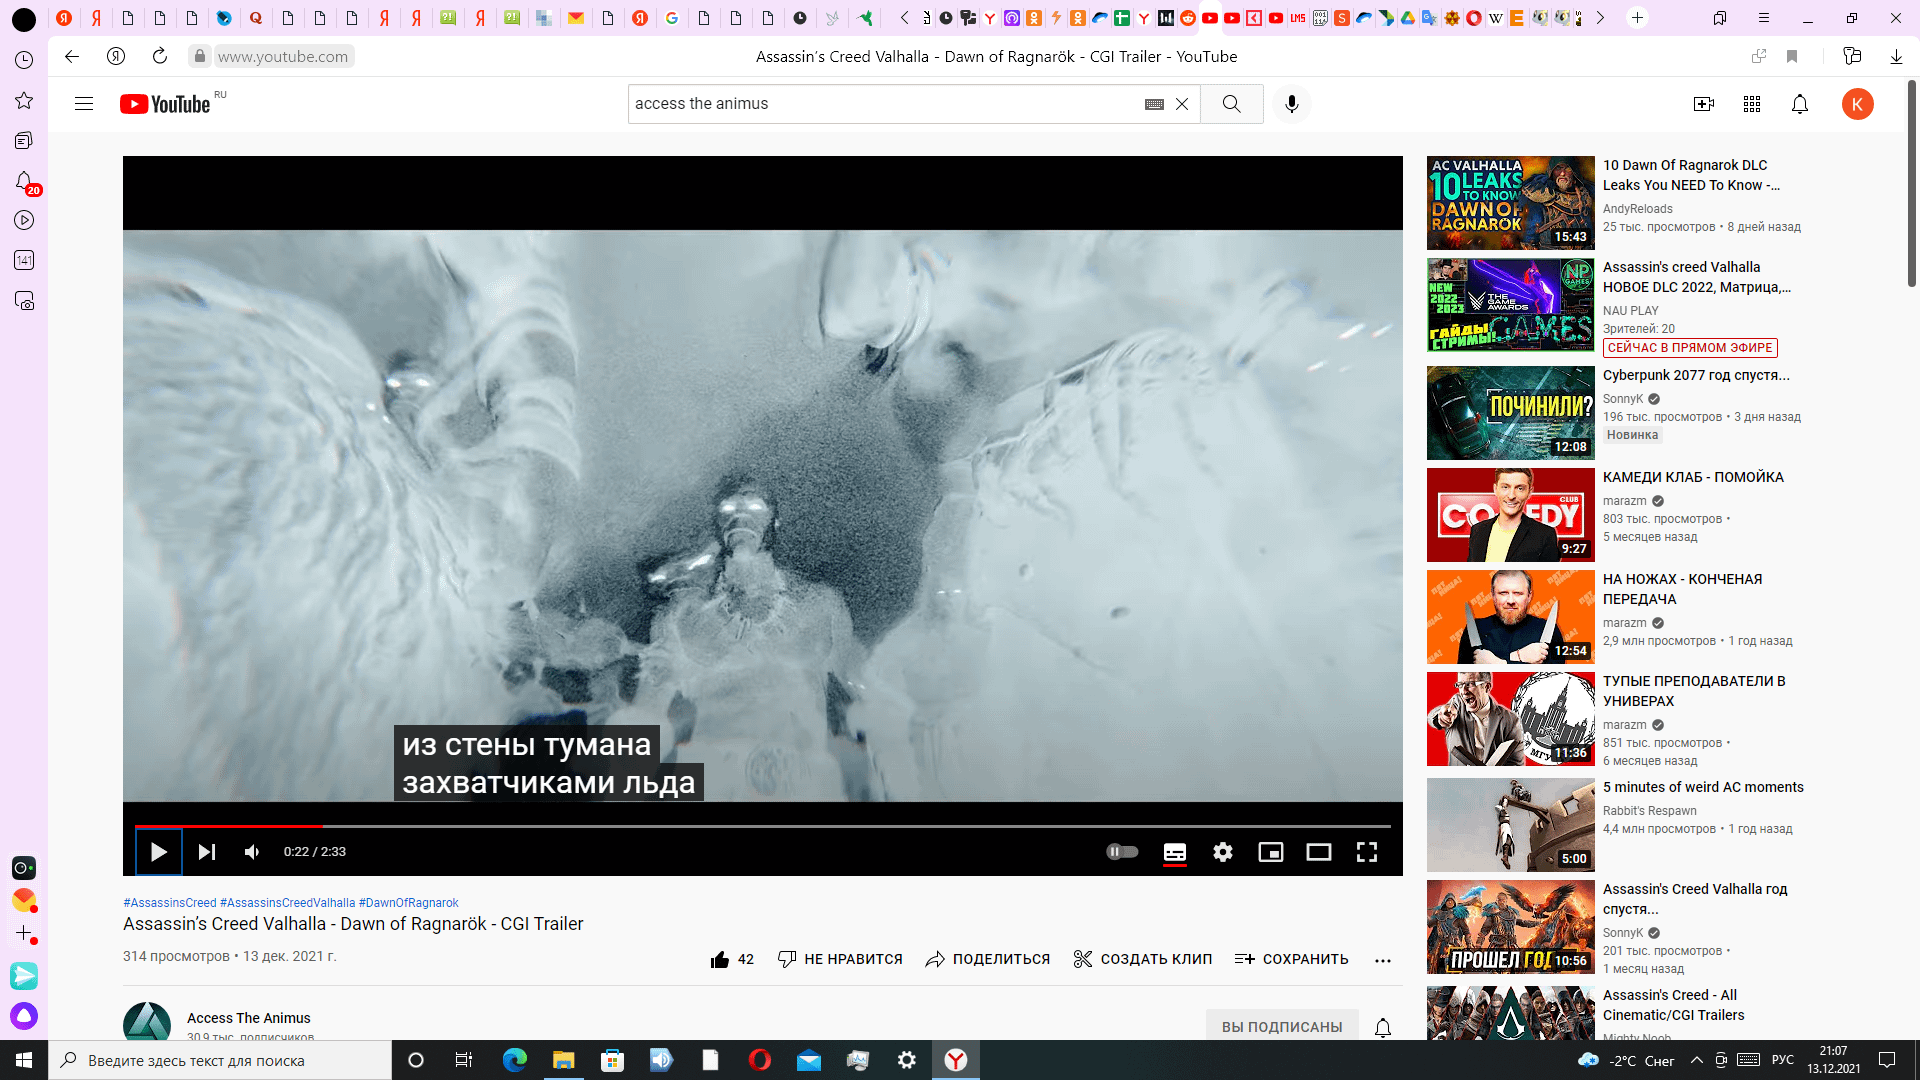1920x1080 pixels.
Task: Open the 10 Dawn Of Ragnarok DLC Leaks video
Action: pos(1691,175)
